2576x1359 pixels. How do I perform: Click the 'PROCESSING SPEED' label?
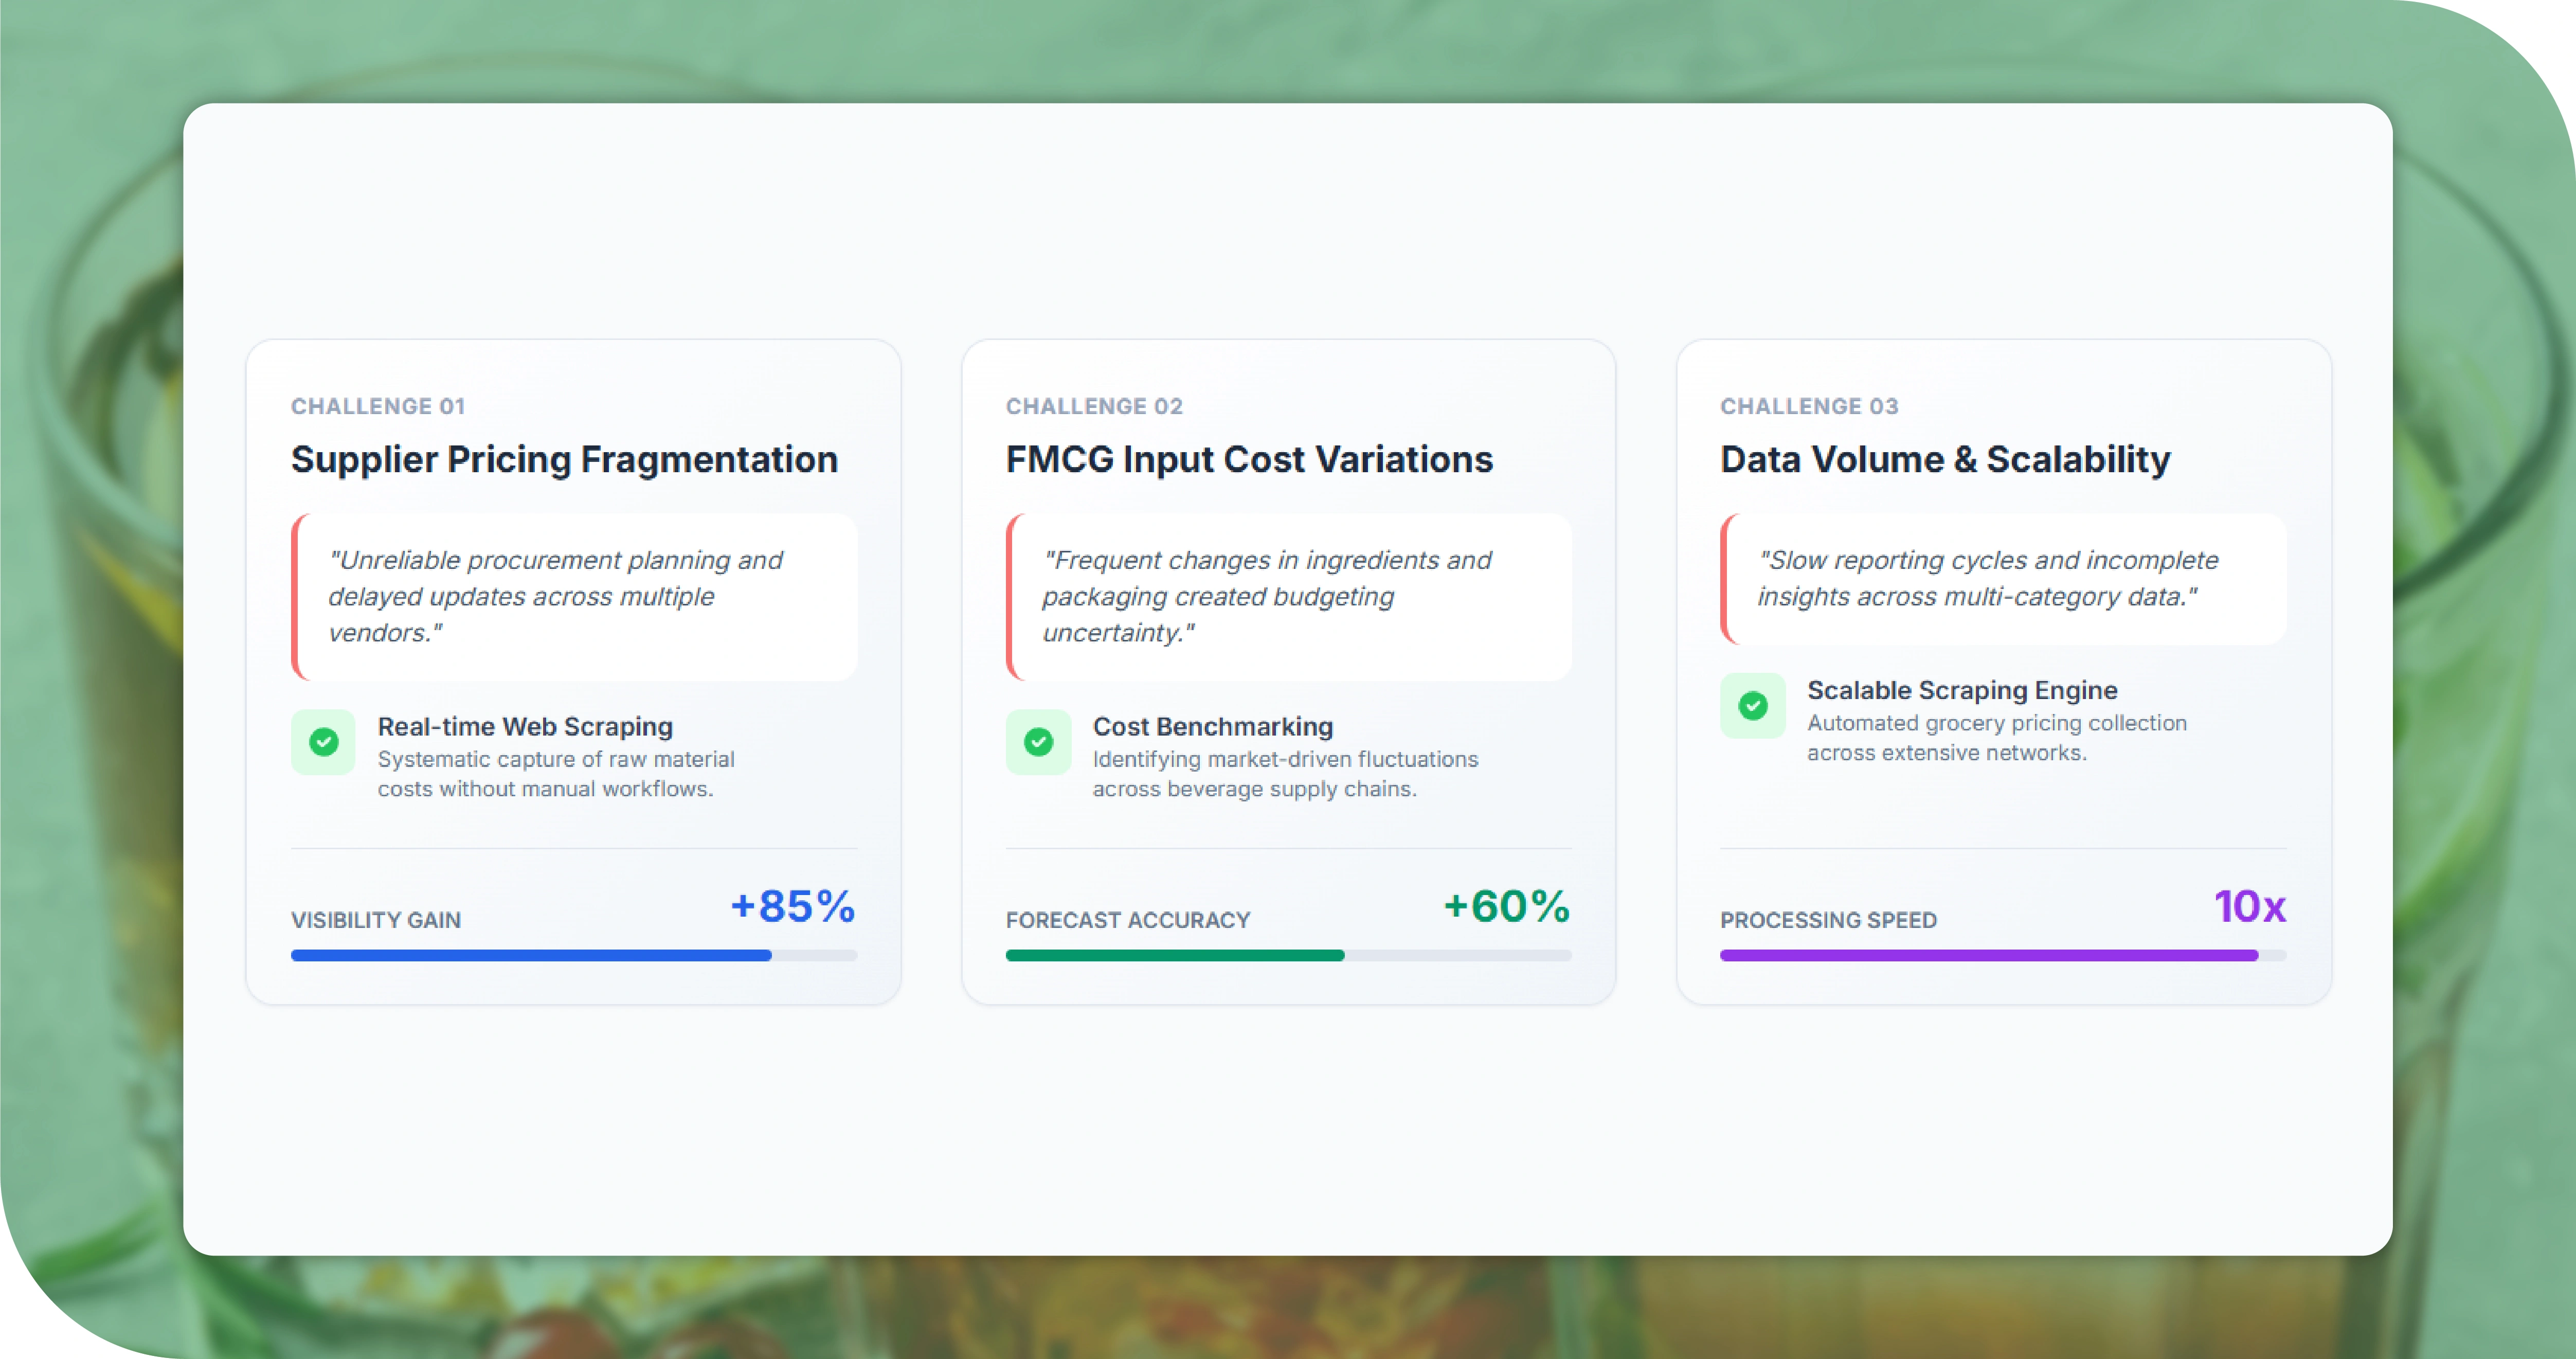pyautogui.click(x=1829, y=920)
